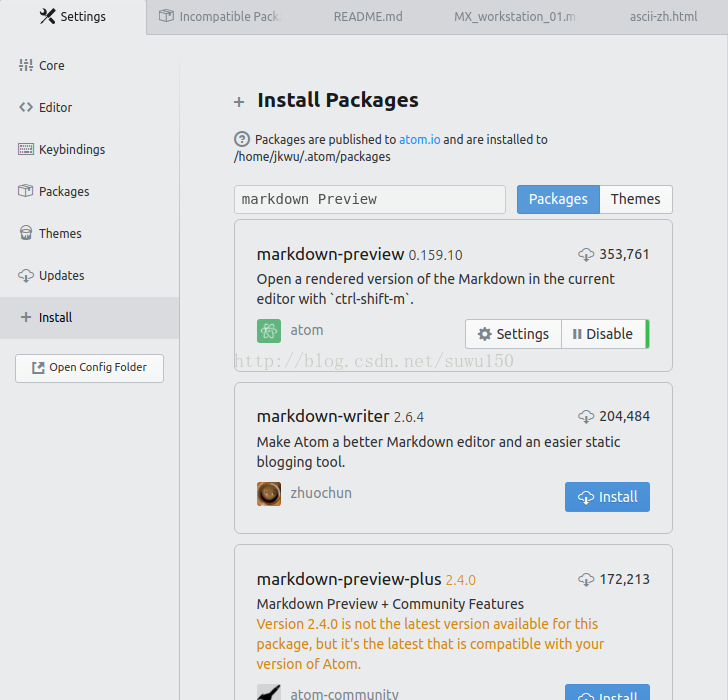Click the 172,213 download count text

click(624, 579)
